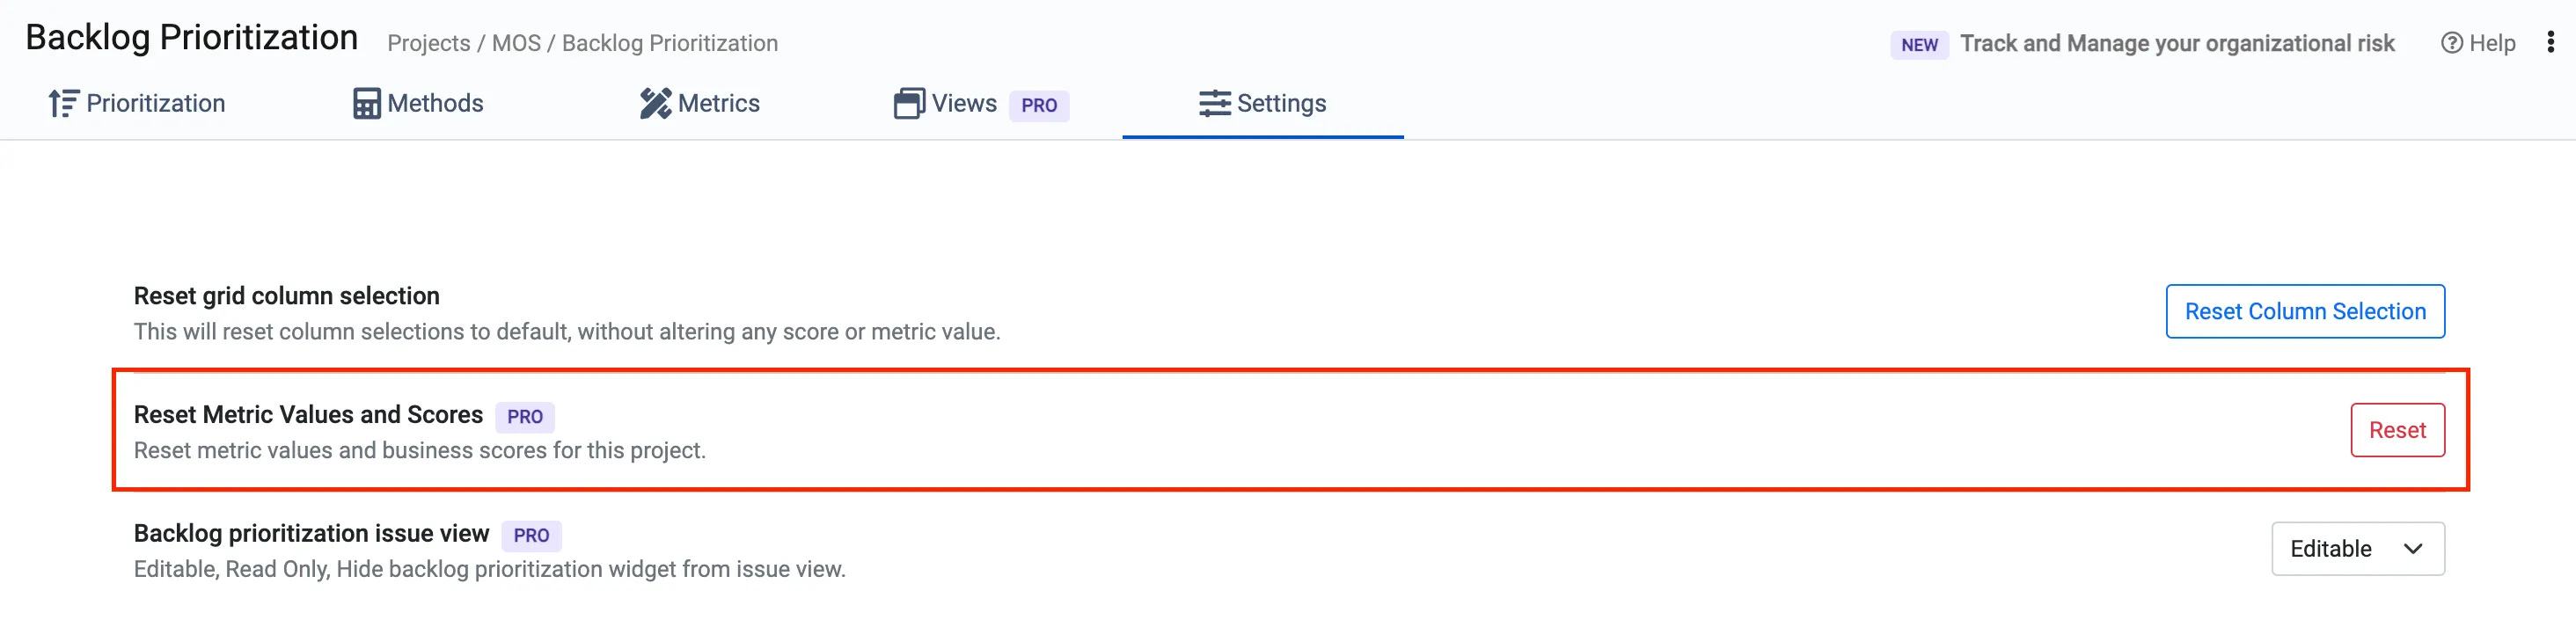The width and height of the screenshot is (2576, 642).
Task: Open the Methods tab
Action: tap(418, 103)
